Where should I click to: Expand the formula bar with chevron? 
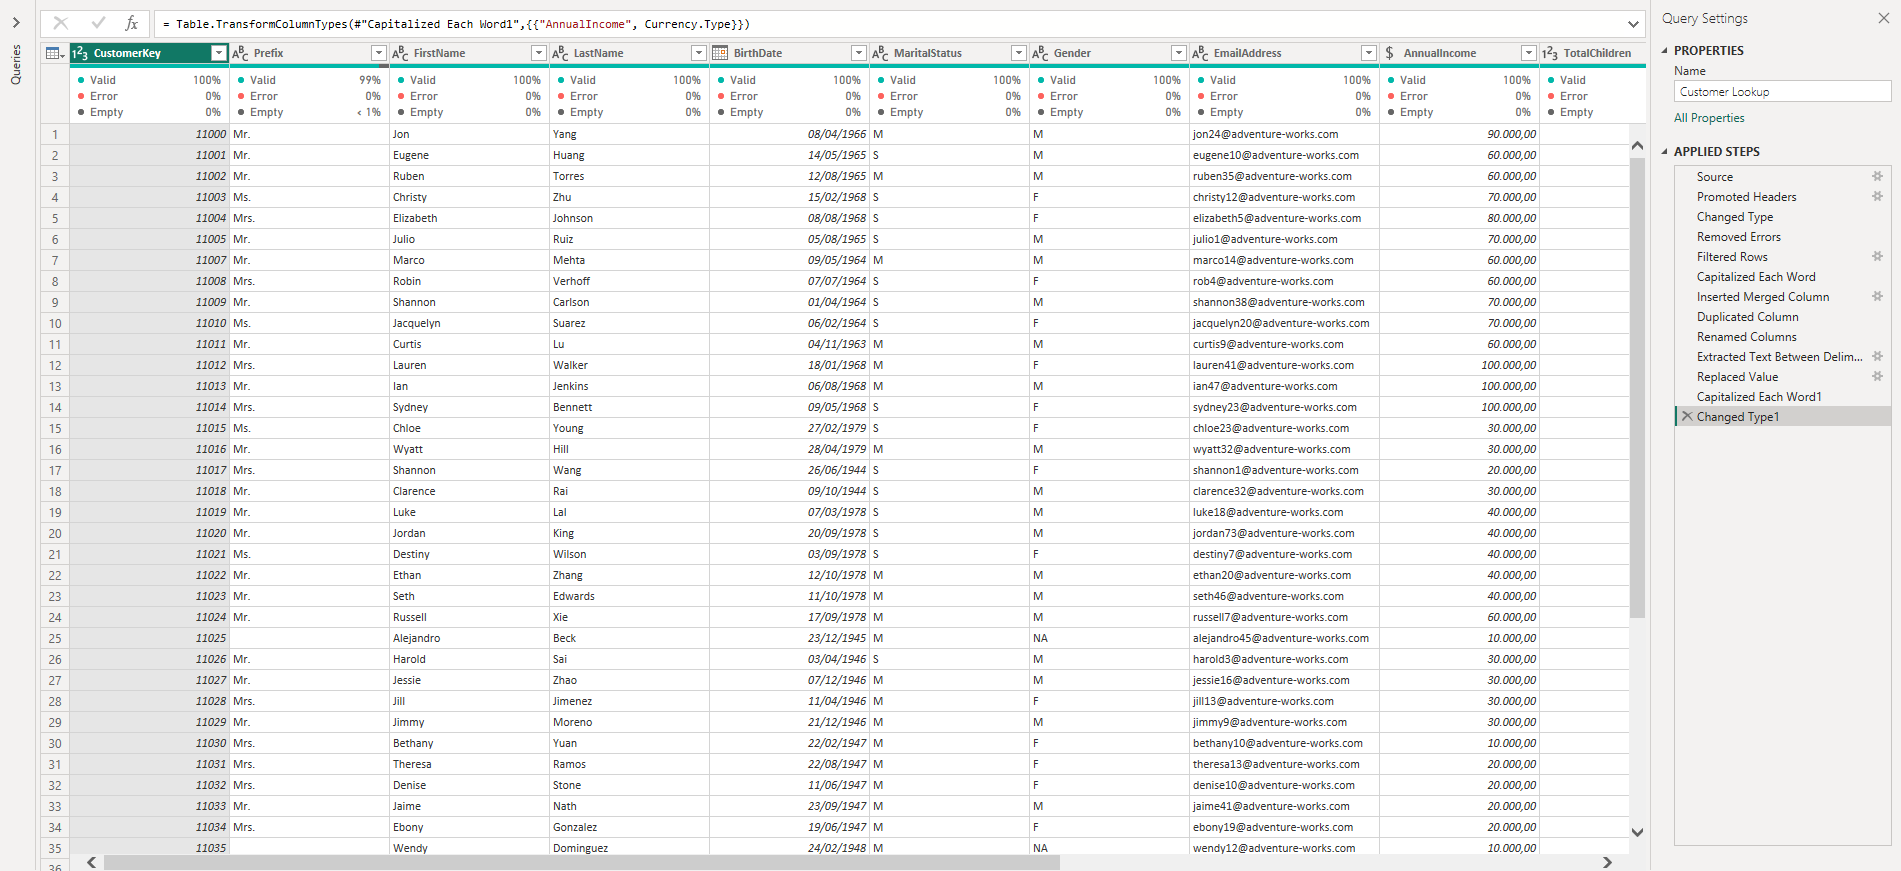(1633, 24)
